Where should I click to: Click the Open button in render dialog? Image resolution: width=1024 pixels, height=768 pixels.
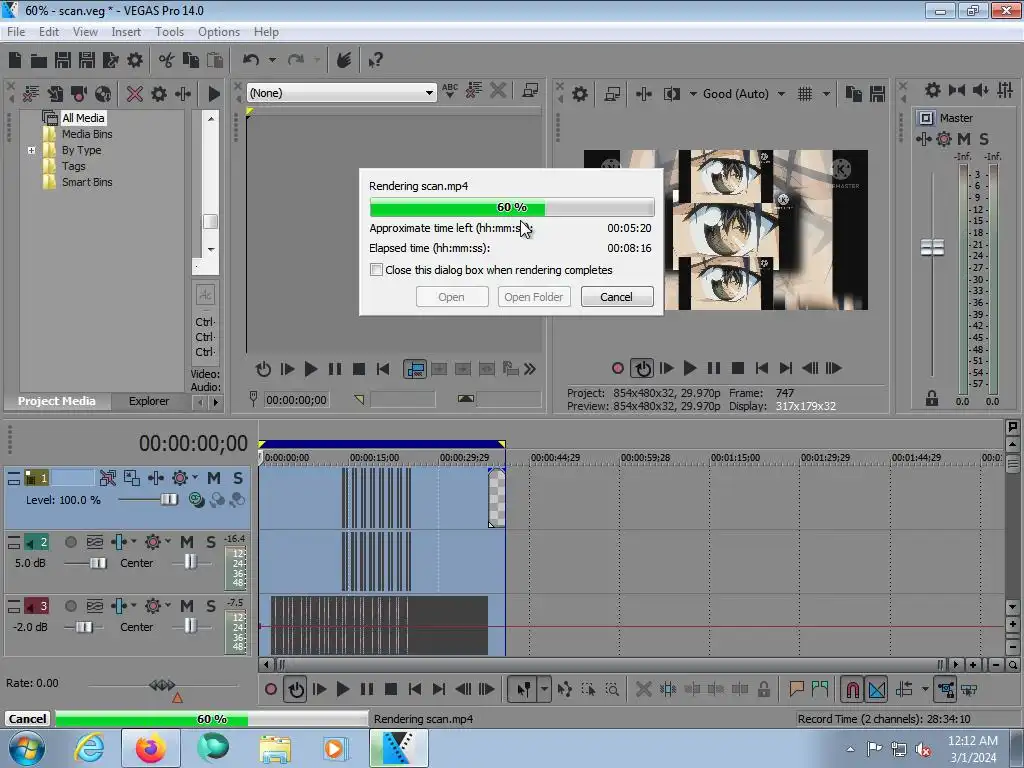[x=451, y=297]
